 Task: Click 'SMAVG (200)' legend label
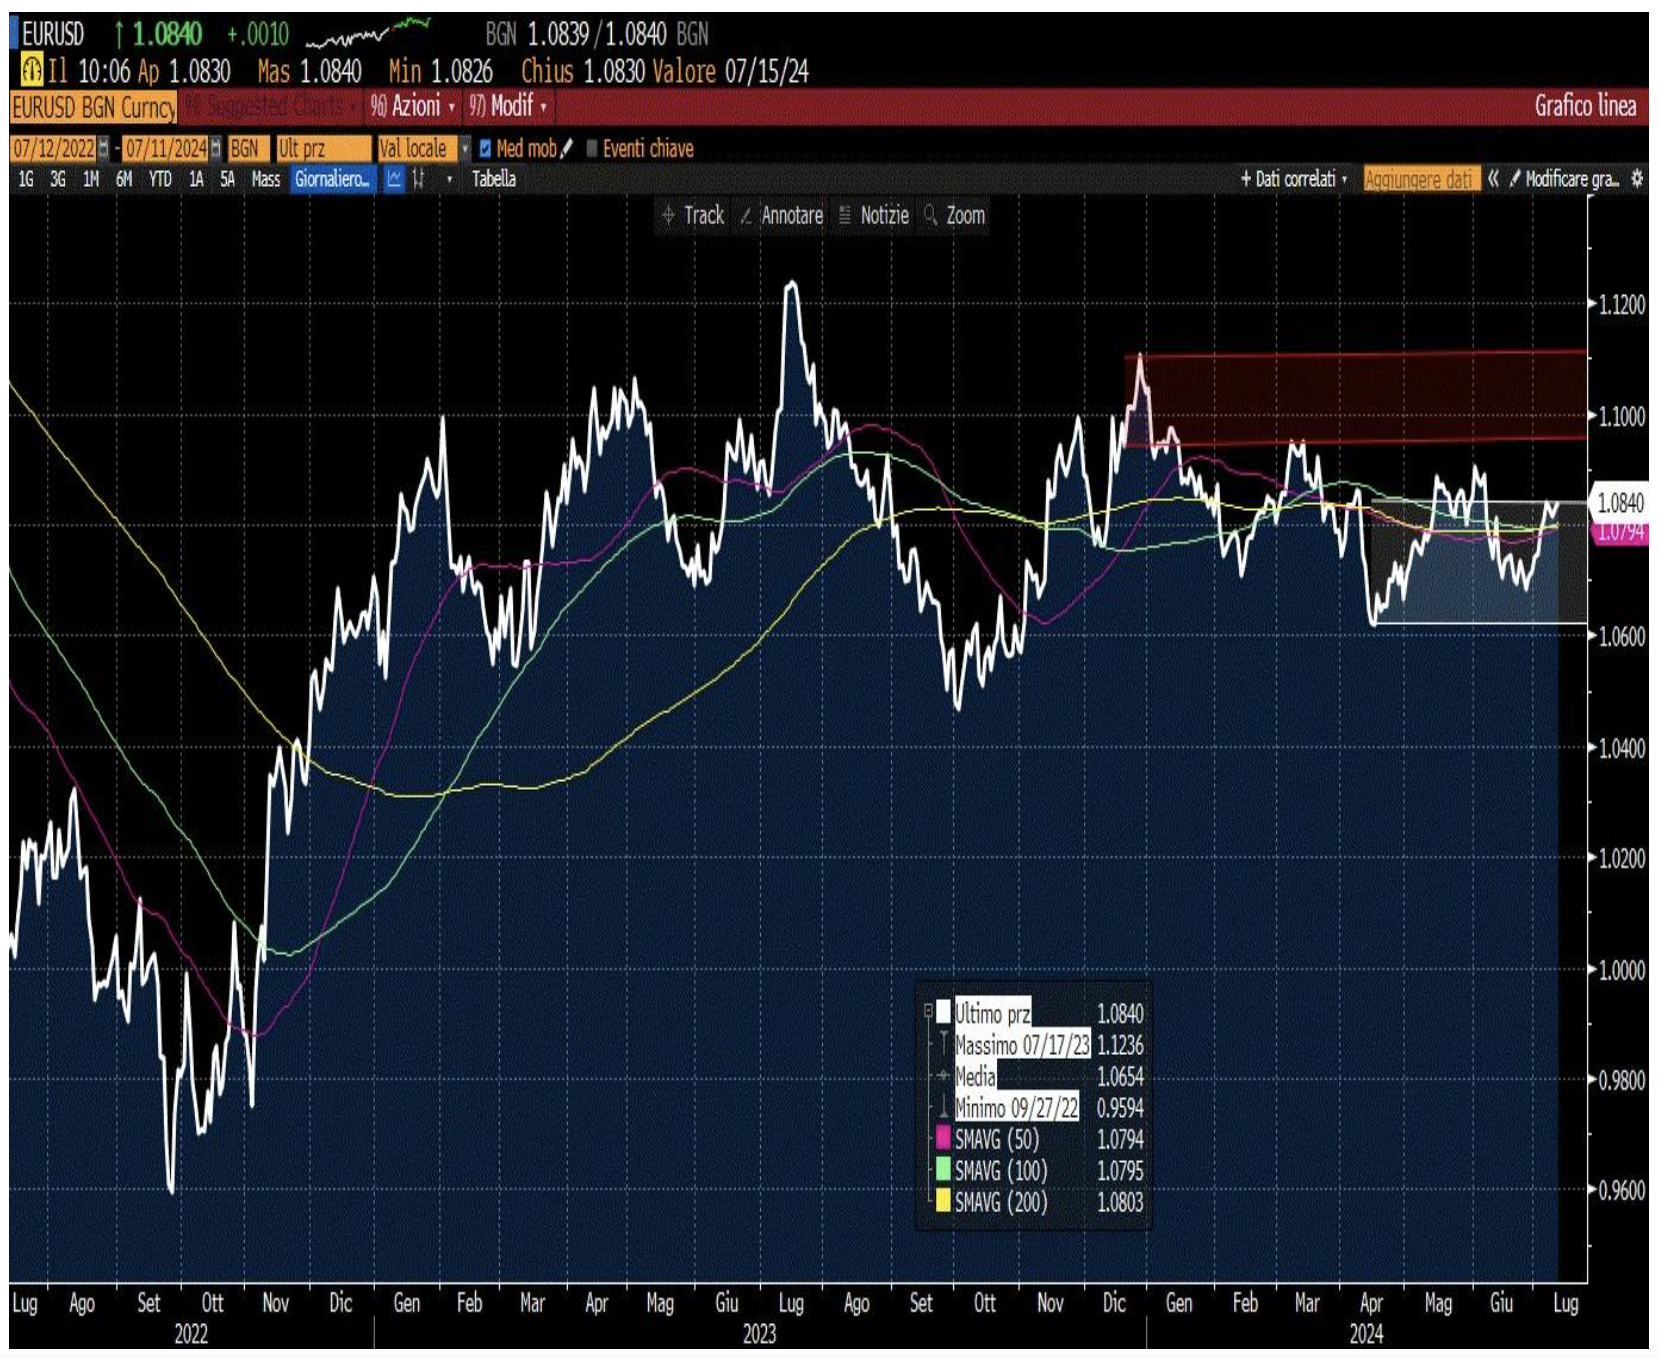(x=1001, y=1201)
